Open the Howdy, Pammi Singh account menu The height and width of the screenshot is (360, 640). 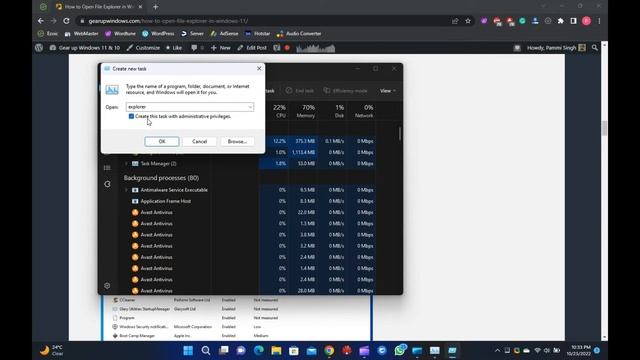pos(556,48)
